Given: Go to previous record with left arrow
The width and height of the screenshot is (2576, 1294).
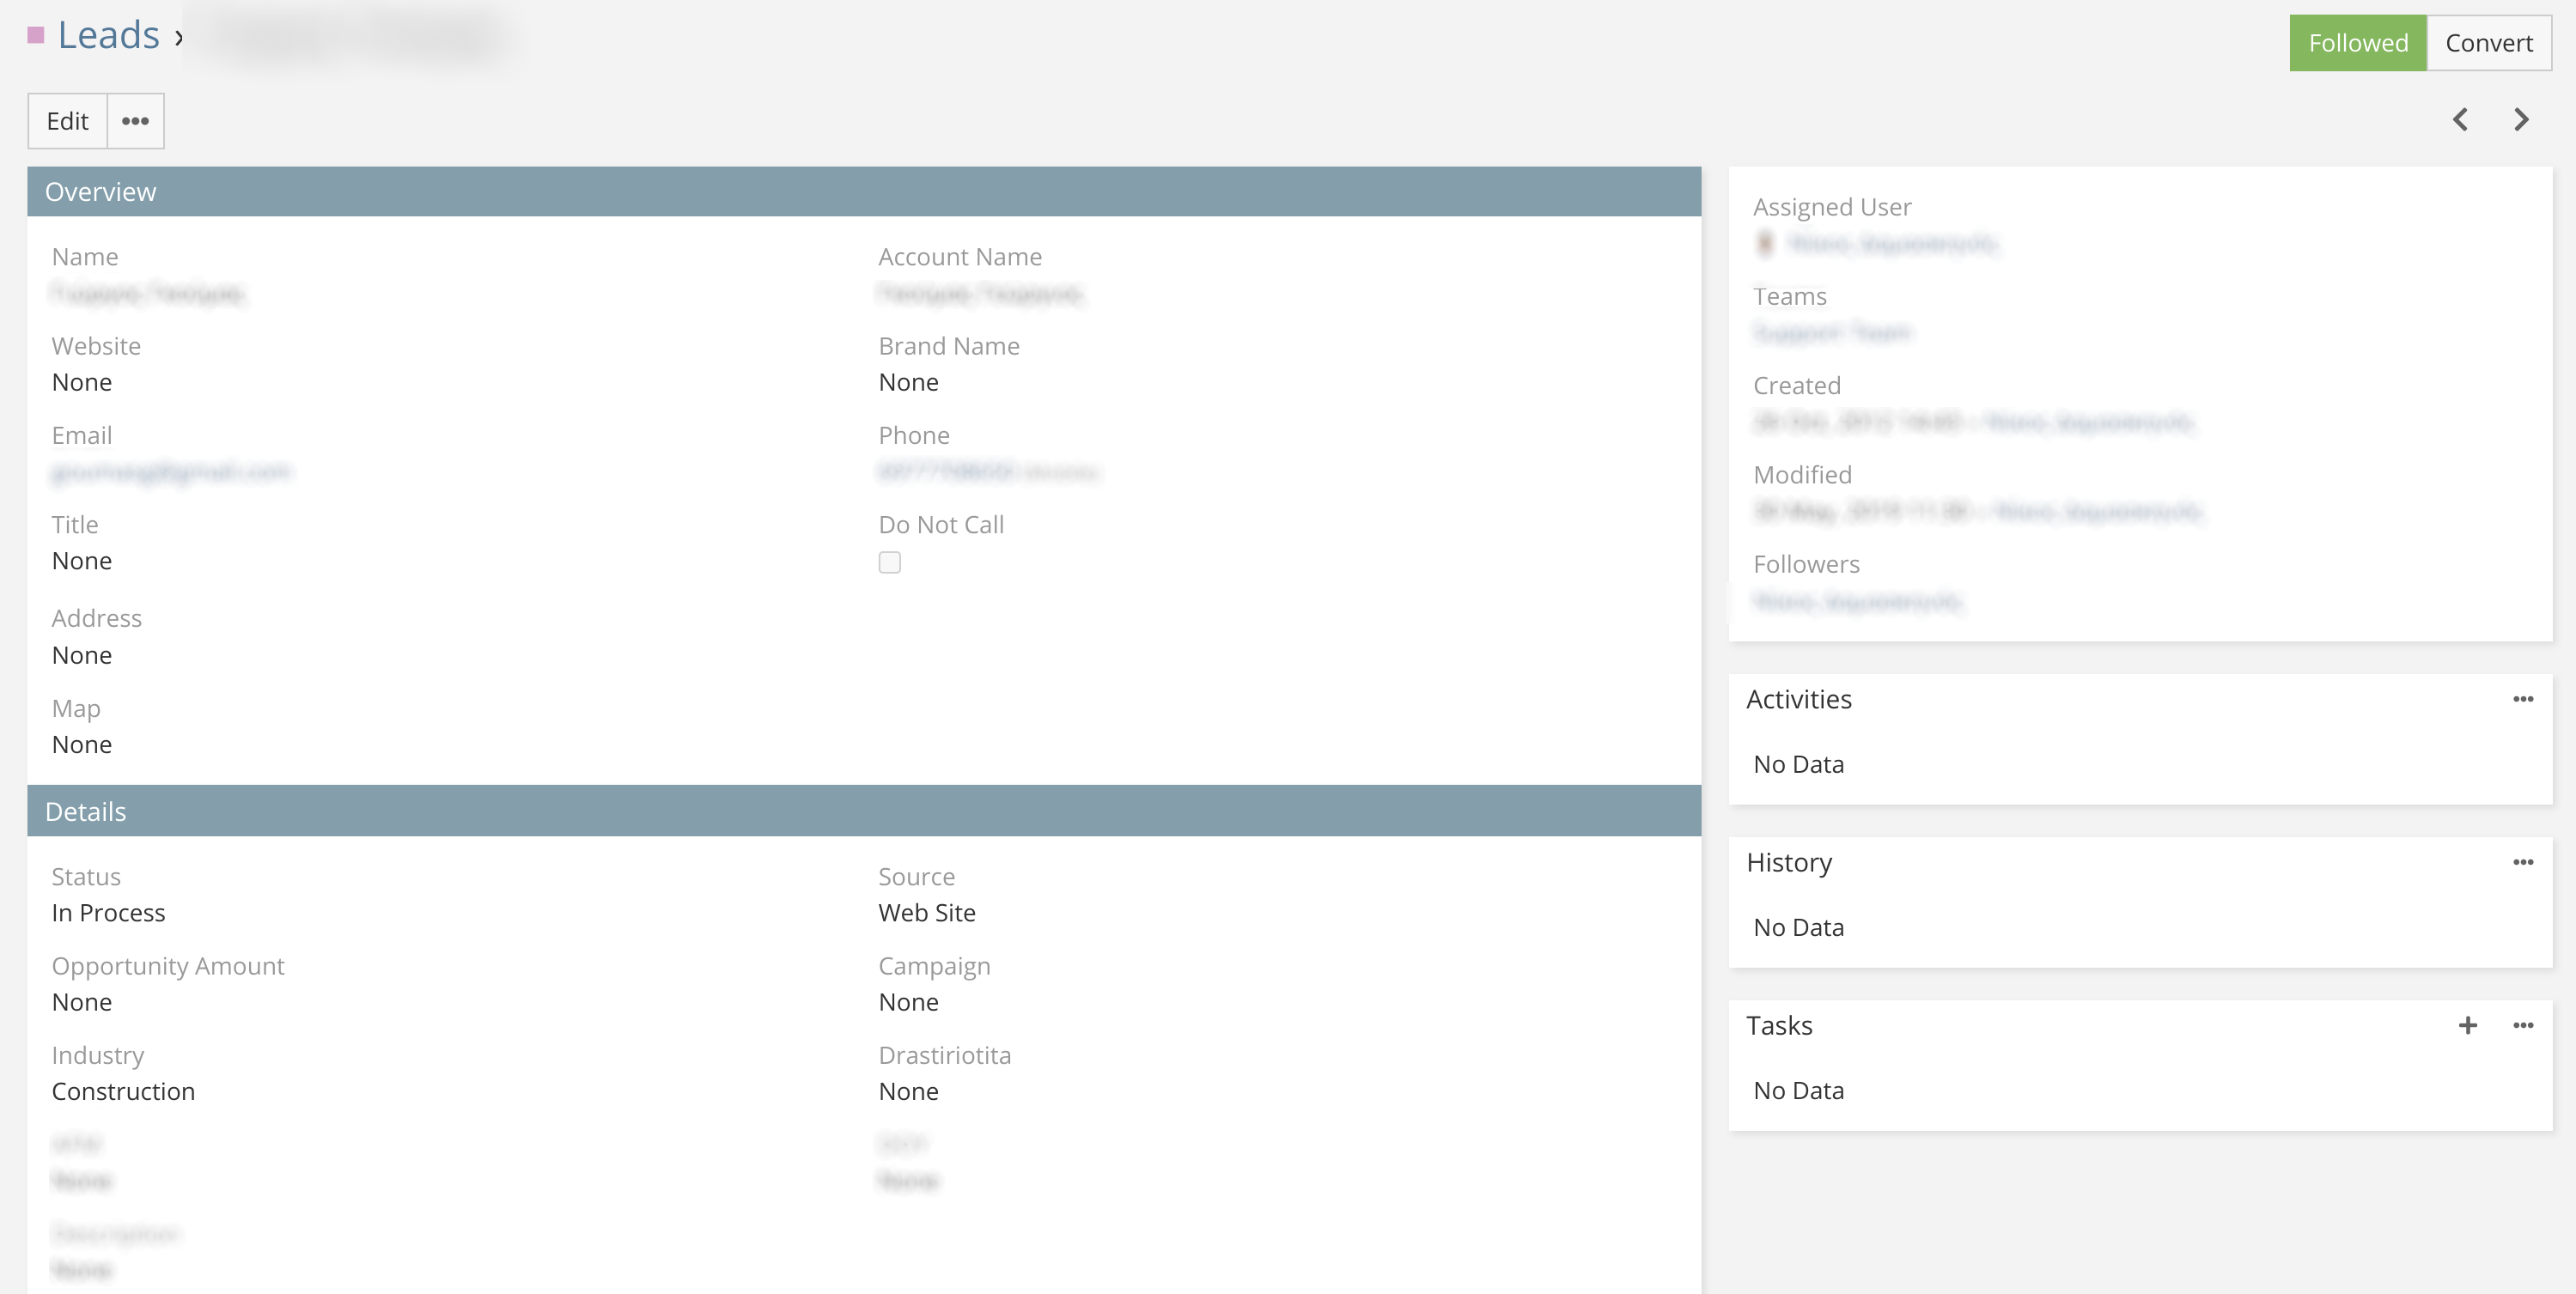Looking at the screenshot, I should click(2460, 120).
